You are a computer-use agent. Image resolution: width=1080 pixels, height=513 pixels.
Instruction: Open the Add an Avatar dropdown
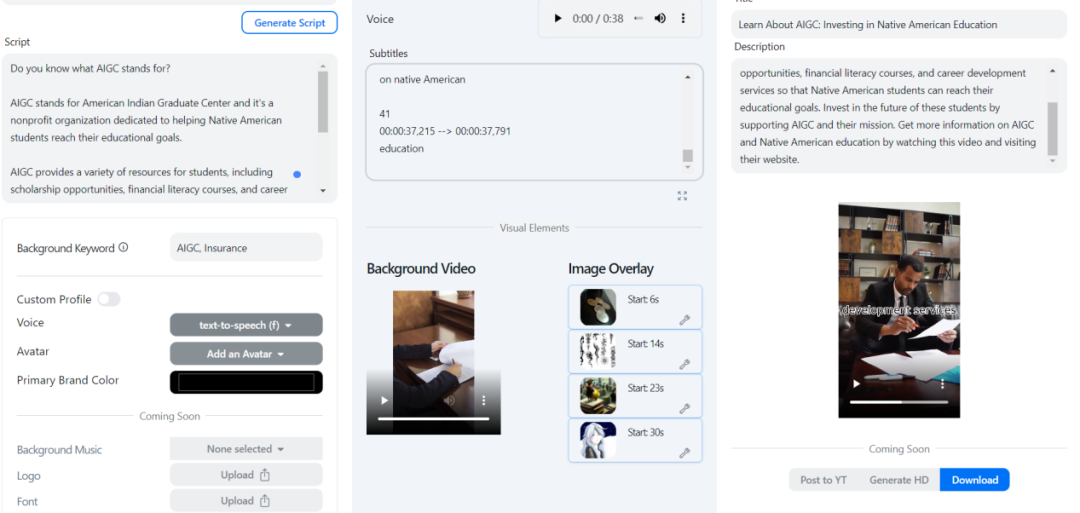tap(246, 354)
